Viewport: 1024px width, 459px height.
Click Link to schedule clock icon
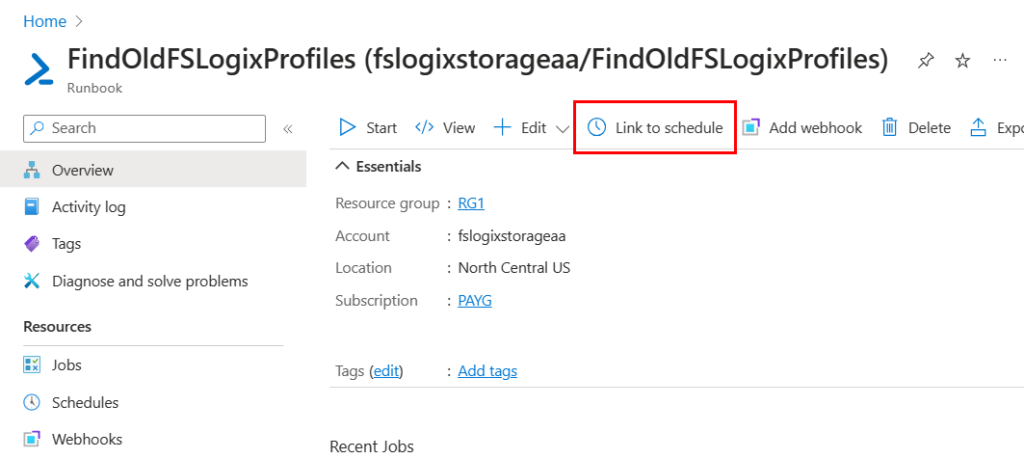(597, 128)
